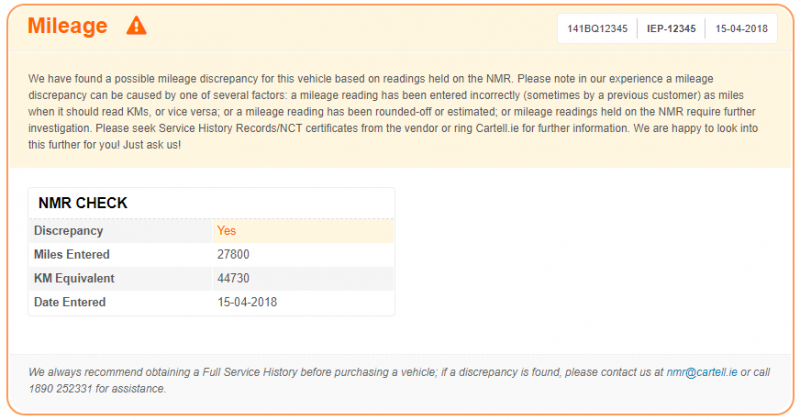
Task: Click the NMR CHECK table heading
Action: click(x=83, y=203)
